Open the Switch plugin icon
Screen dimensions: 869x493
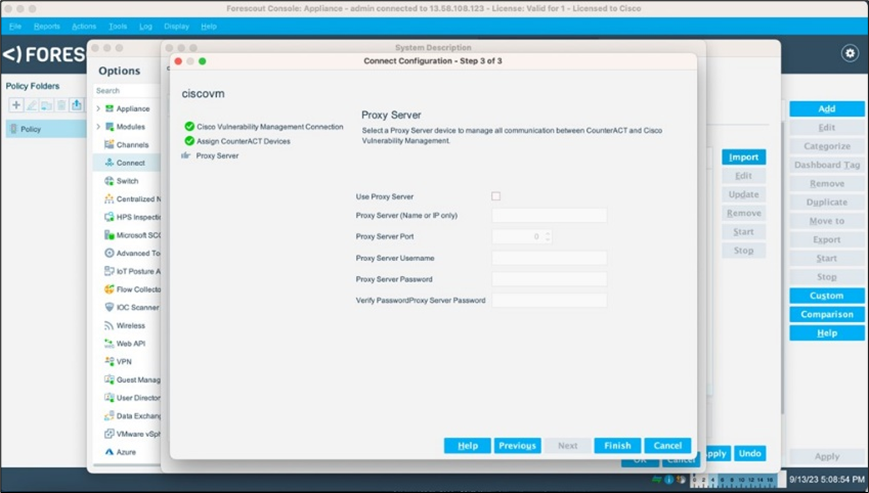(109, 181)
